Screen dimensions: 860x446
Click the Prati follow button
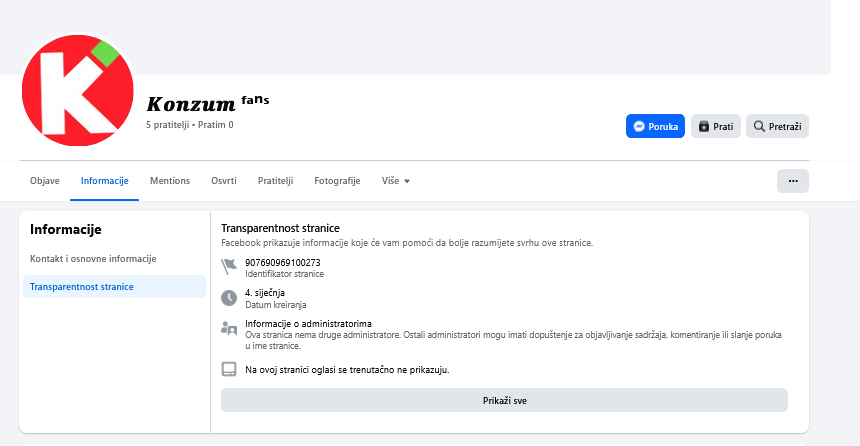click(x=715, y=126)
